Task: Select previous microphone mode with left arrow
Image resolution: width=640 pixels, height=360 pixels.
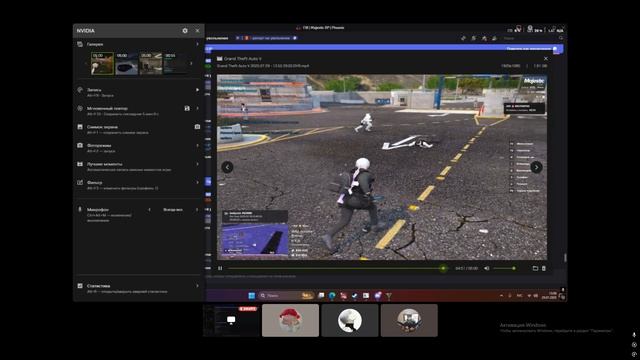Action: pos(149,210)
